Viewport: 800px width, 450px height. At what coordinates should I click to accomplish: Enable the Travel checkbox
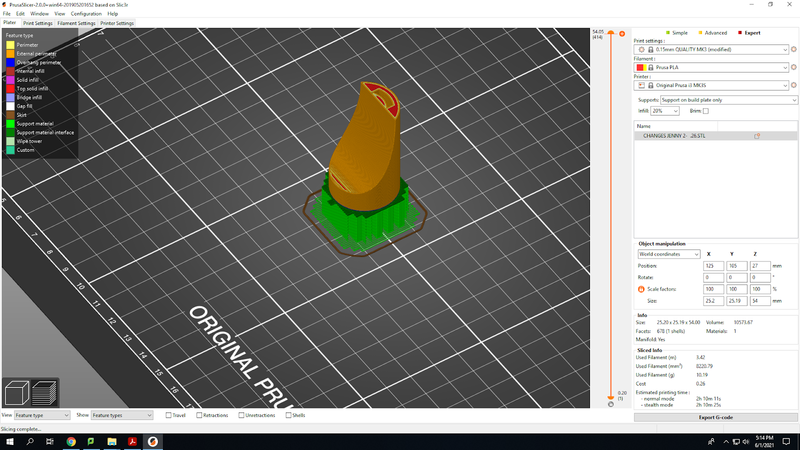click(x=168, y=415)
